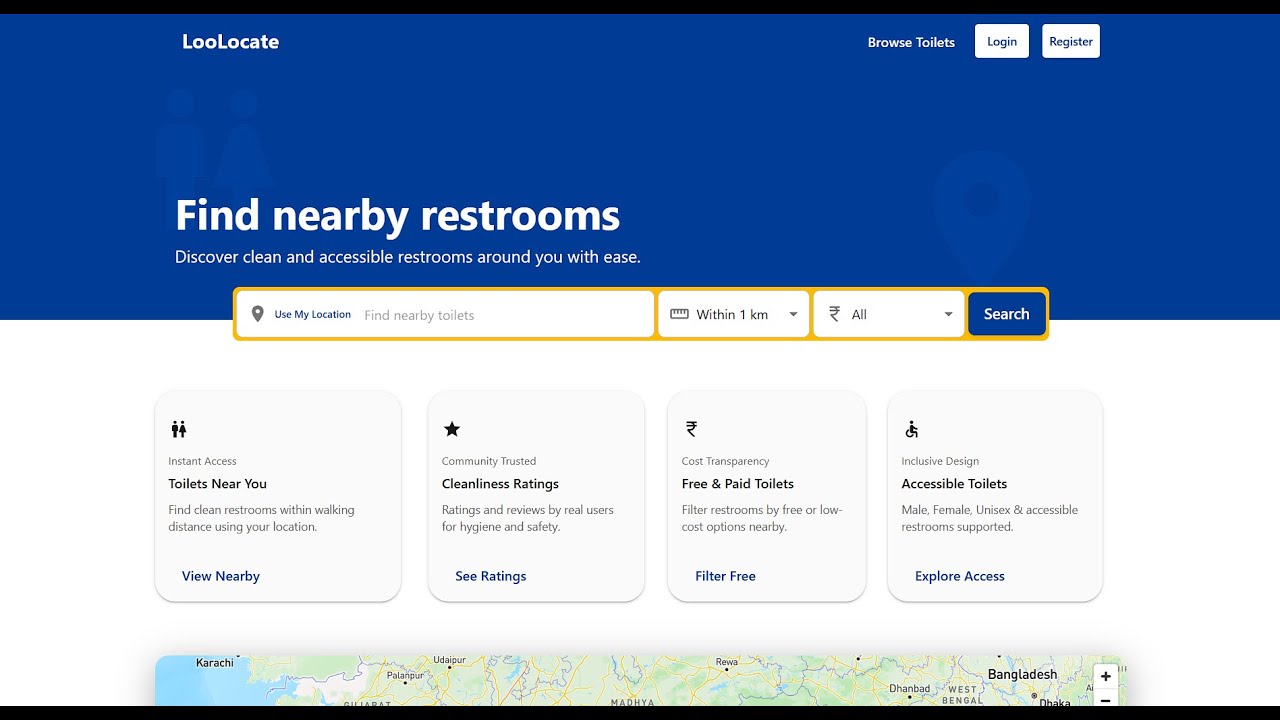Click the star icon on Cleanliness Ratings card
The image size is (1280, 720).
pos(452,429)
